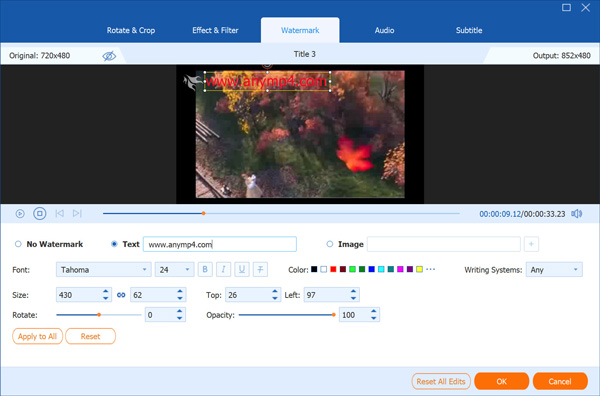Increase the watermark height value
Viewport: 600px width, 396px height.
(x=180, y=292)
